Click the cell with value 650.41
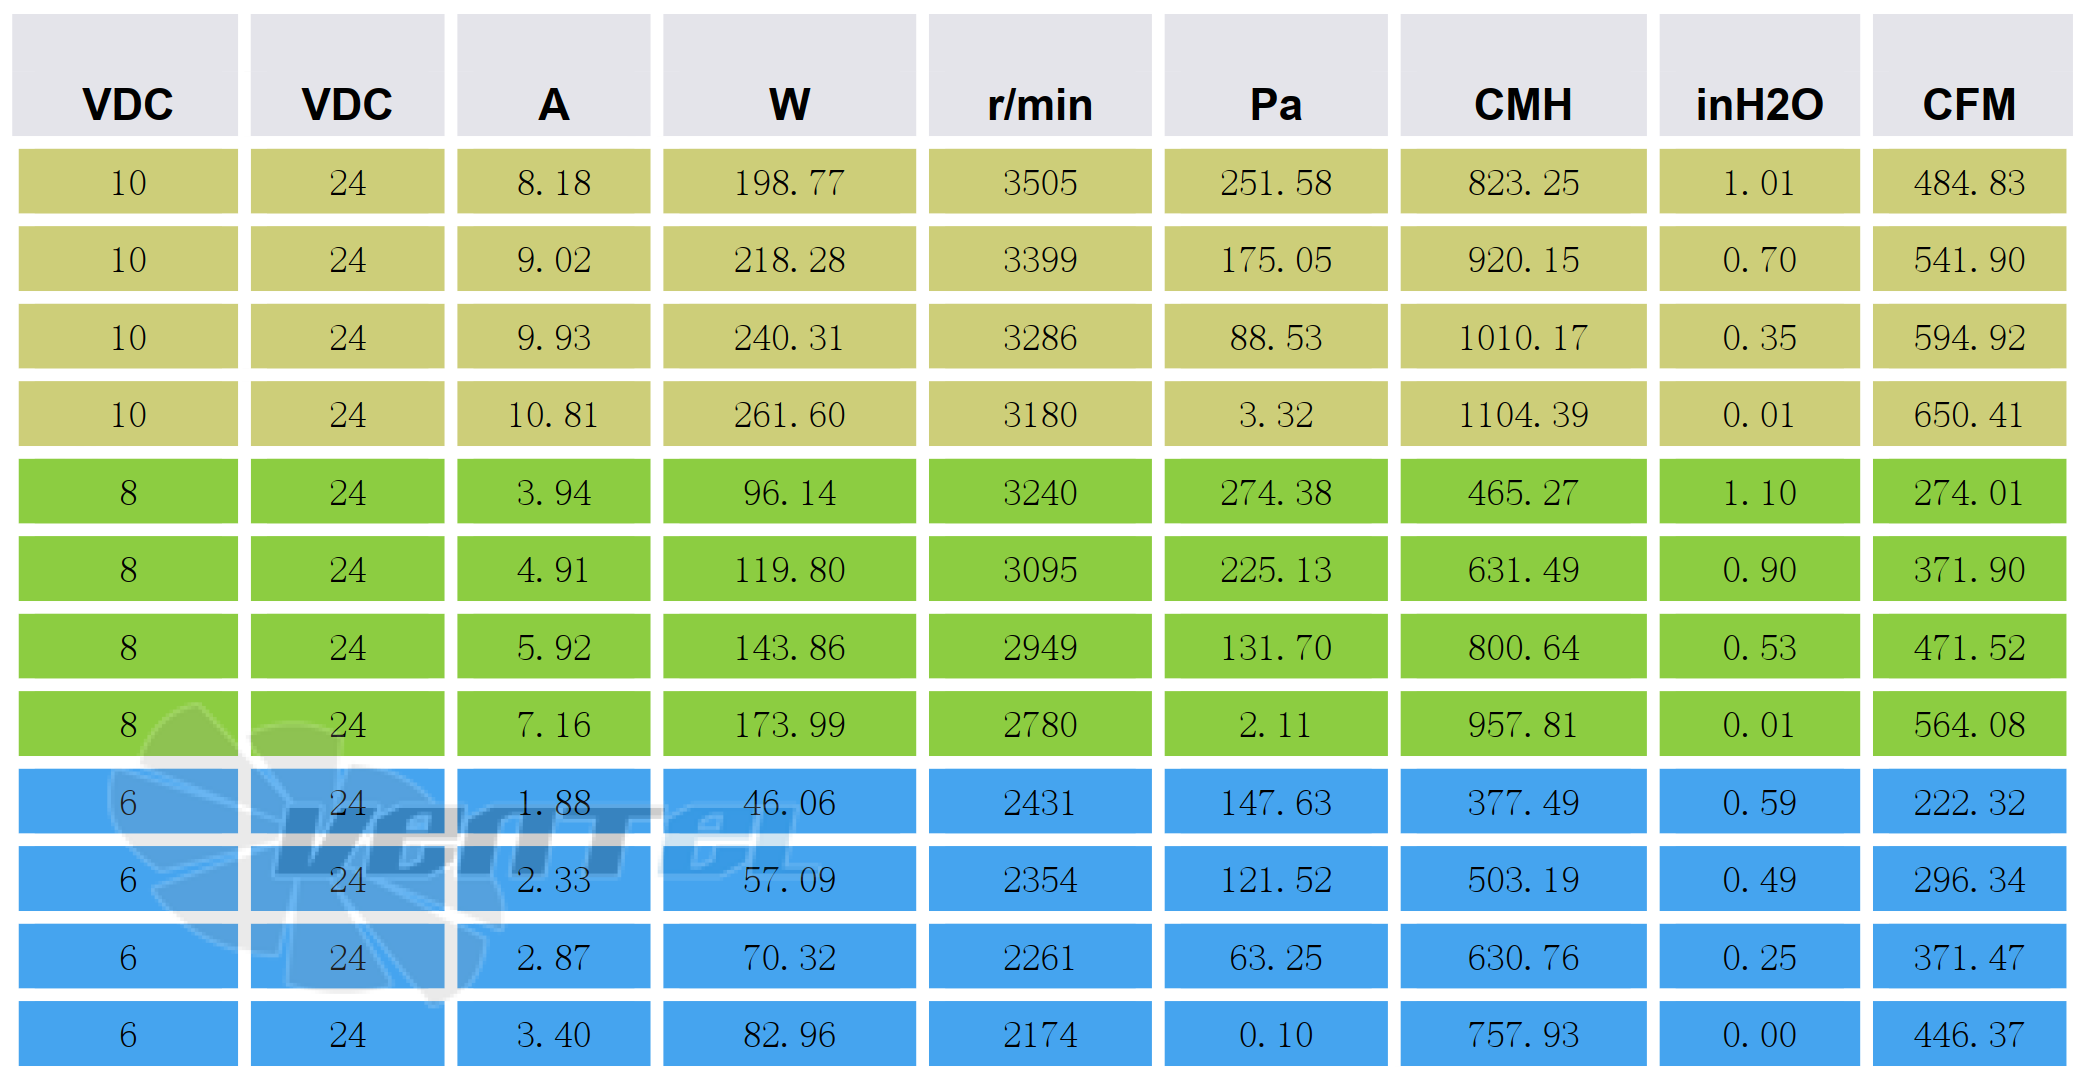The width and height of the screenshot is (2083, 1073). 1968,414
